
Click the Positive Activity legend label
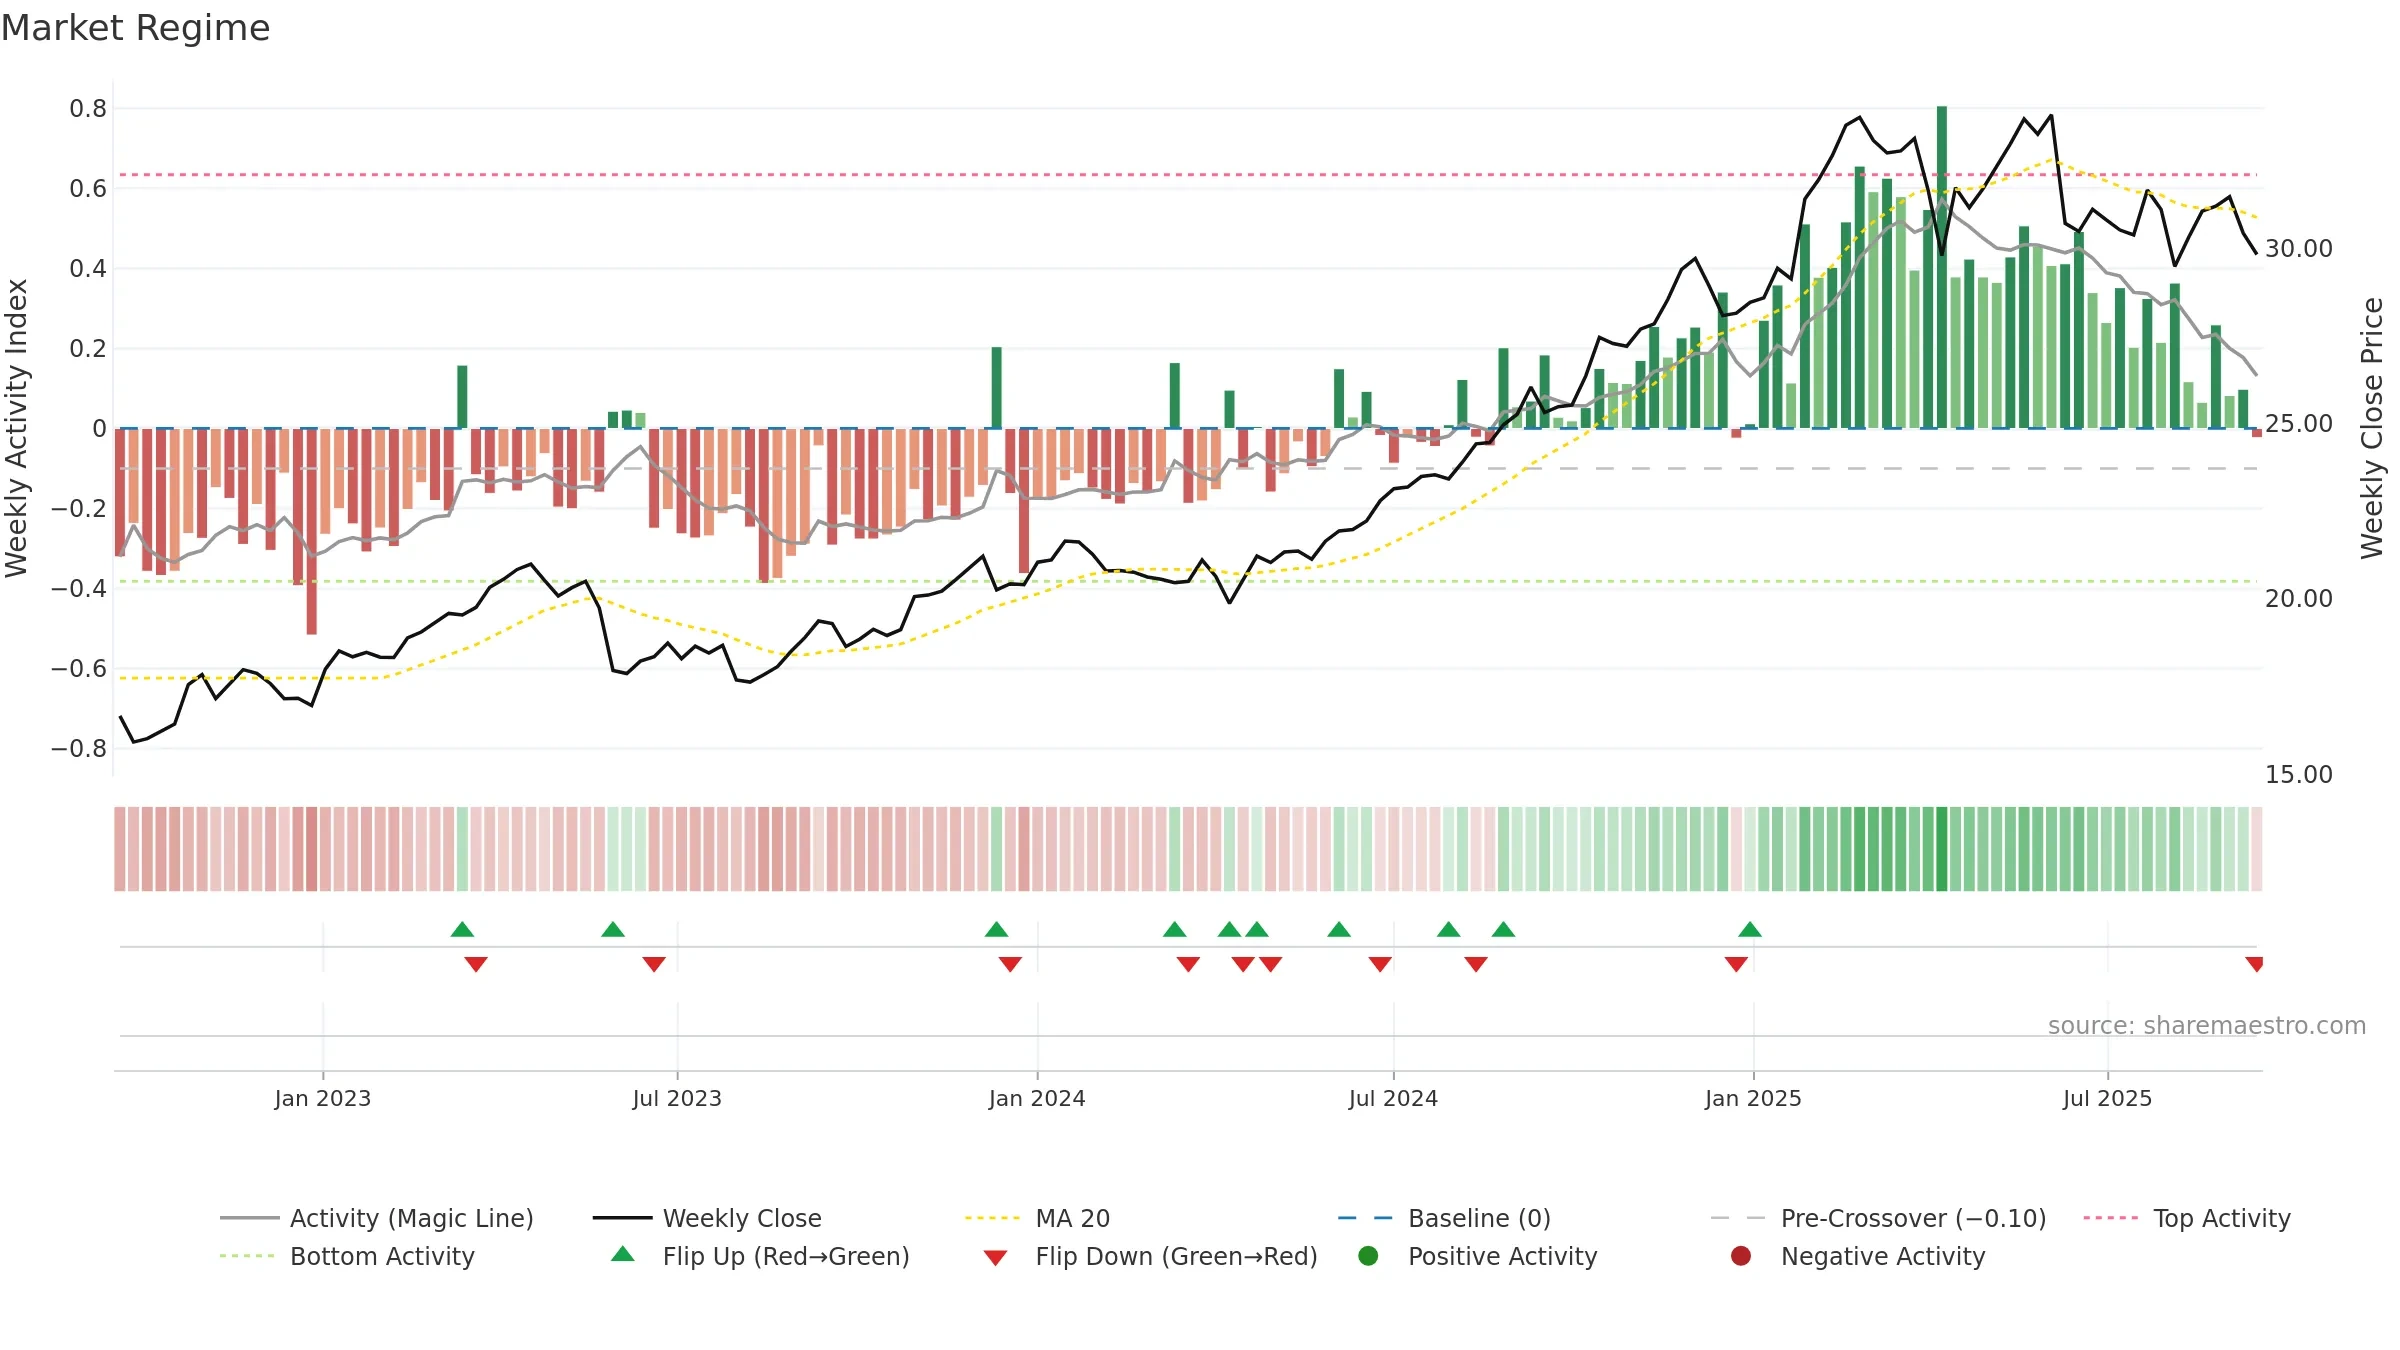point(1502,1256)
